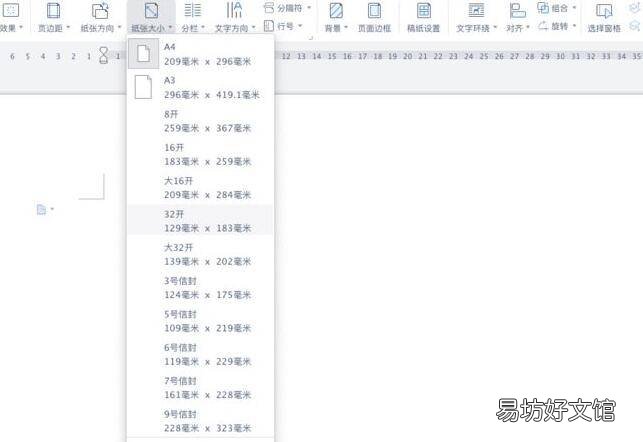Expand the 纸张方向 dropdown arrow
Screen dimensions: 643x442
click(x=119, y=27)
